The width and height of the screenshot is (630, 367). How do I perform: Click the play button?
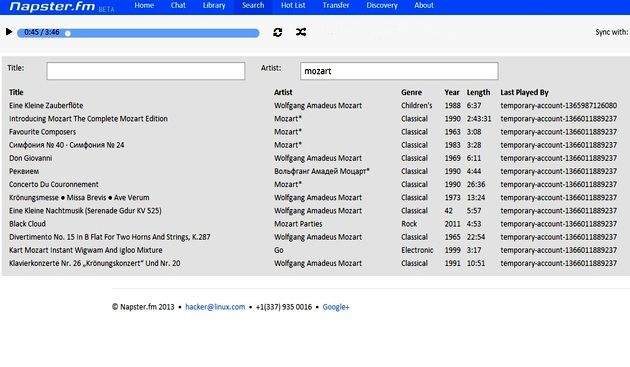[x=9, y=32]
